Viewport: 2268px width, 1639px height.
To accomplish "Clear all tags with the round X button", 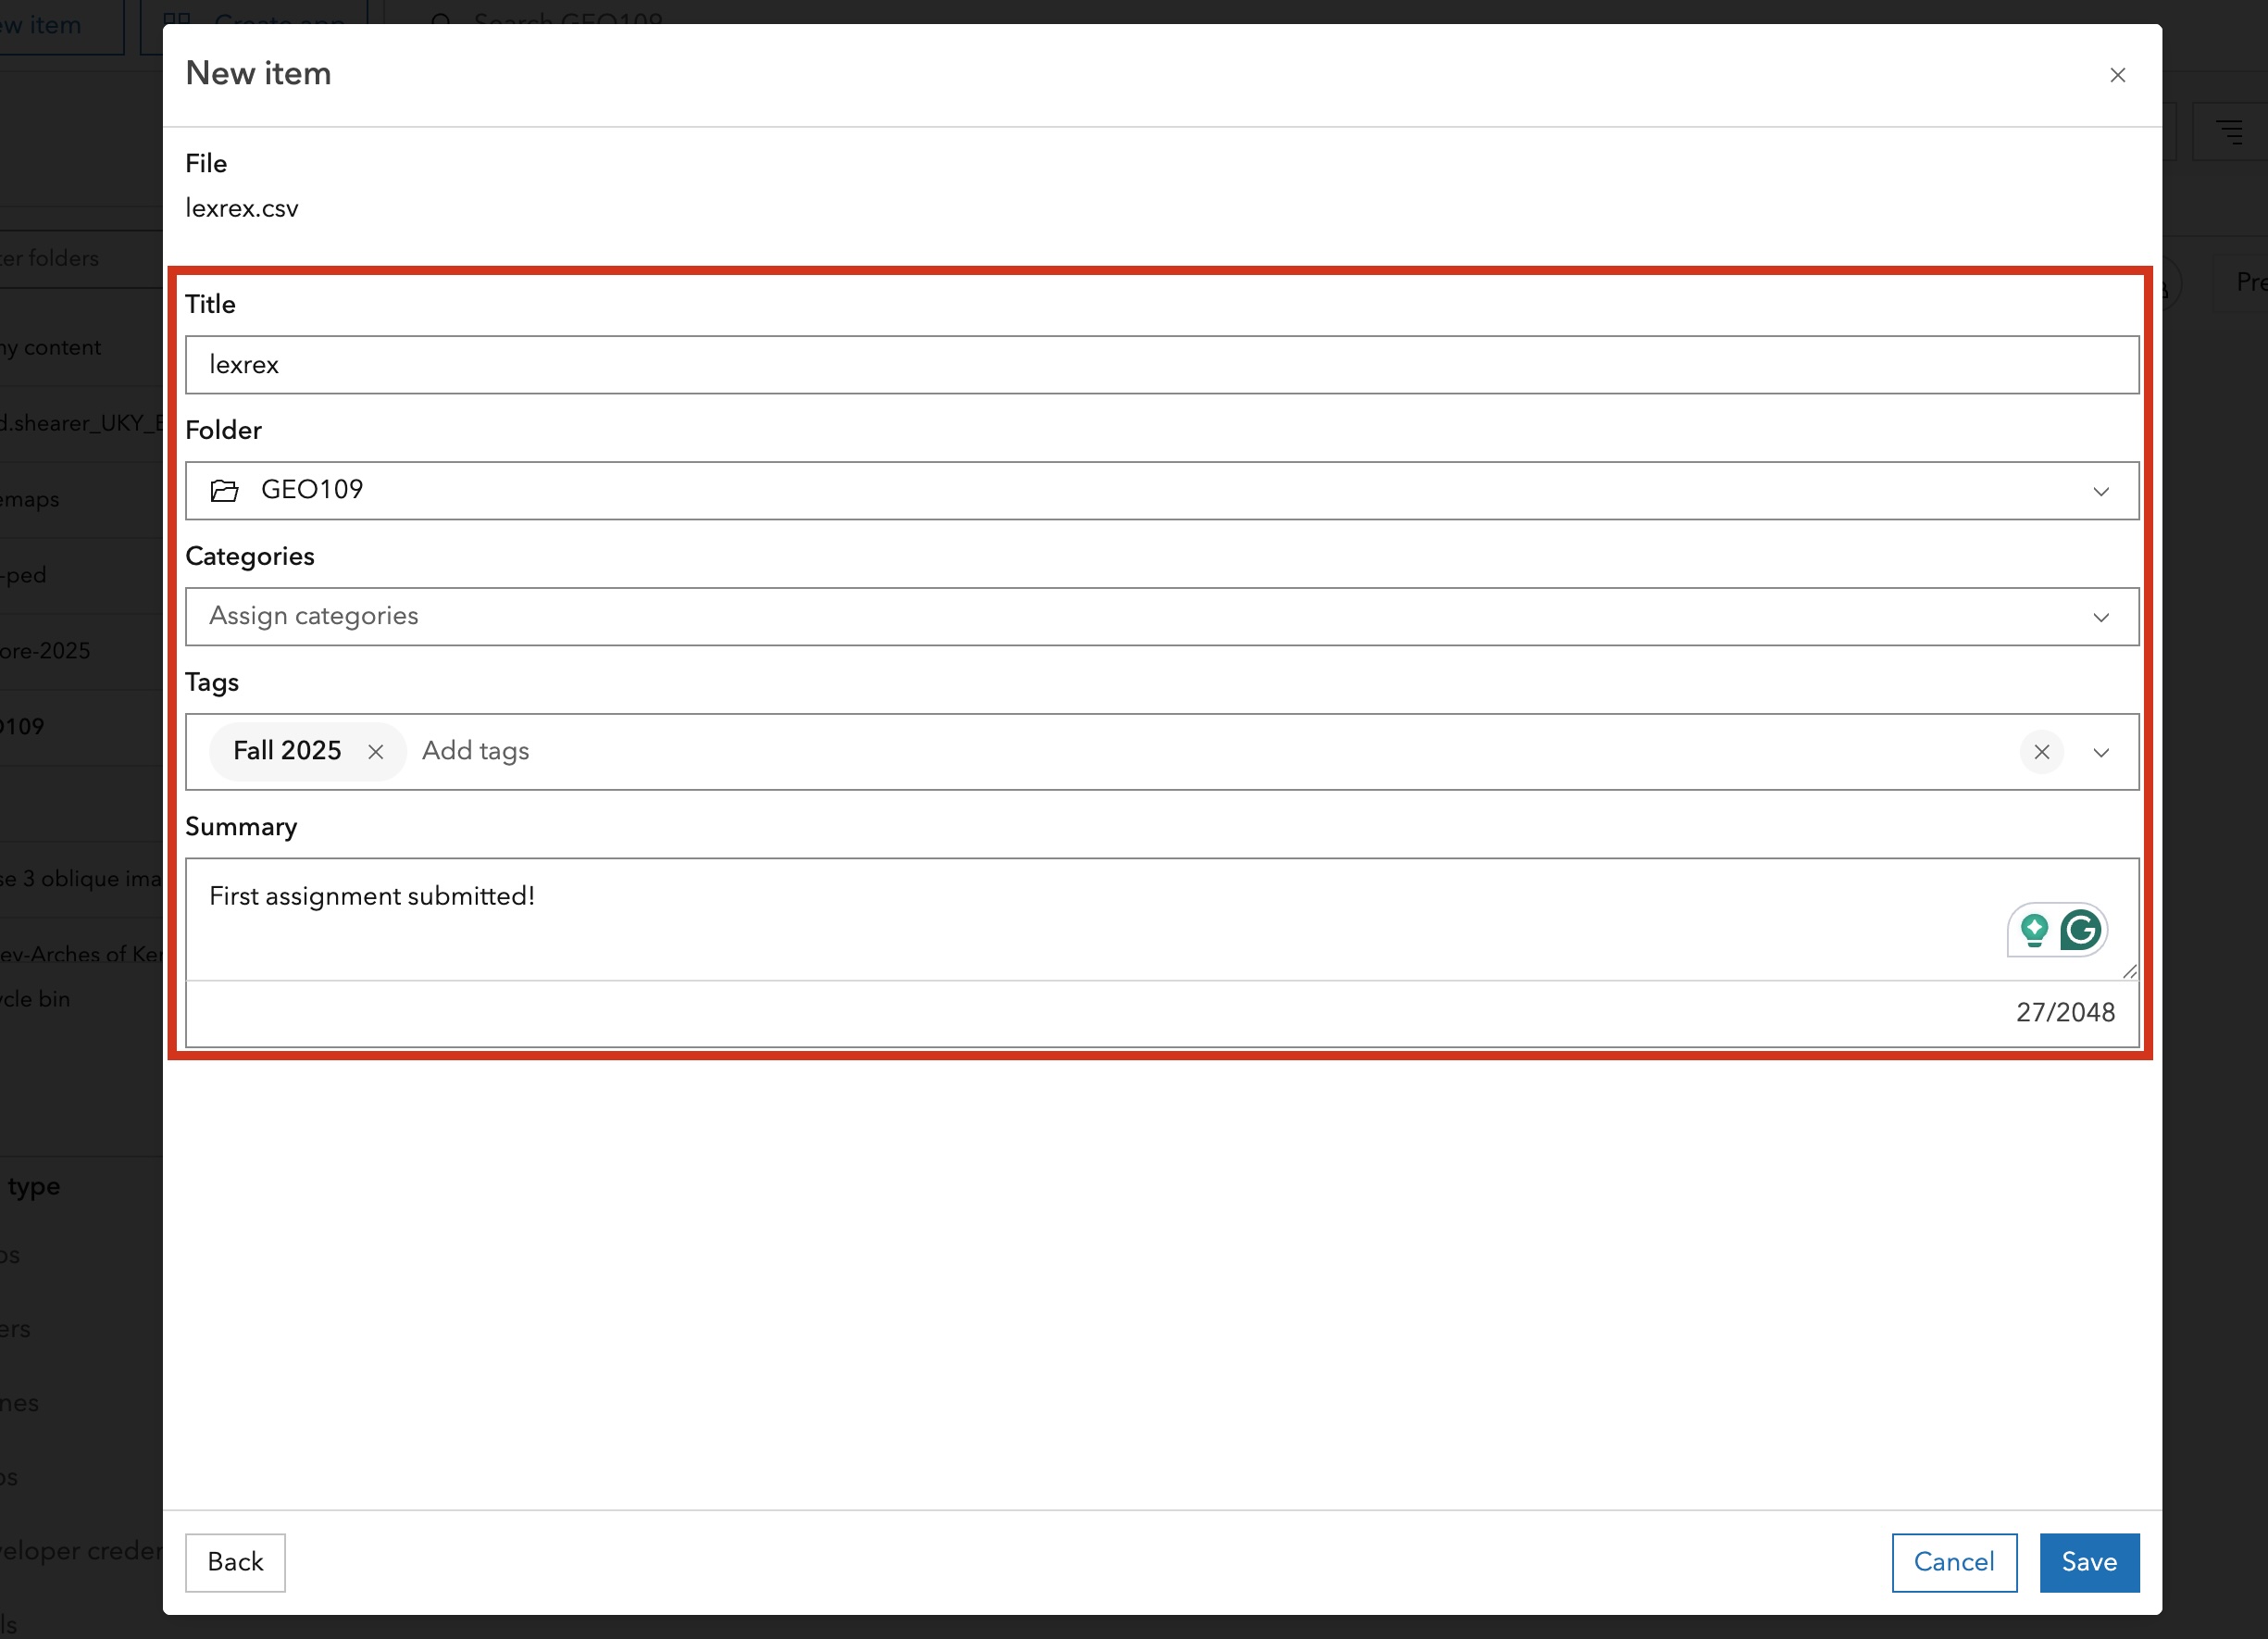I will point(2041,752).
